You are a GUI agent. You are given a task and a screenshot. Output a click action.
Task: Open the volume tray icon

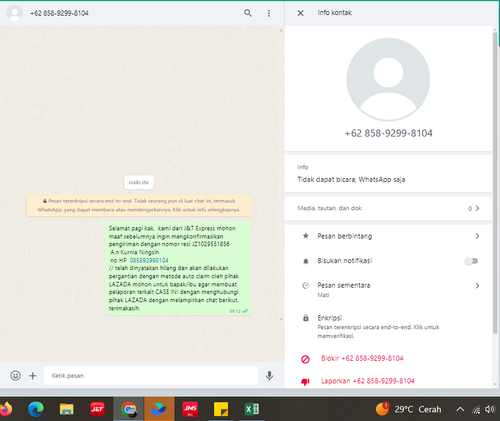[490, 409]
